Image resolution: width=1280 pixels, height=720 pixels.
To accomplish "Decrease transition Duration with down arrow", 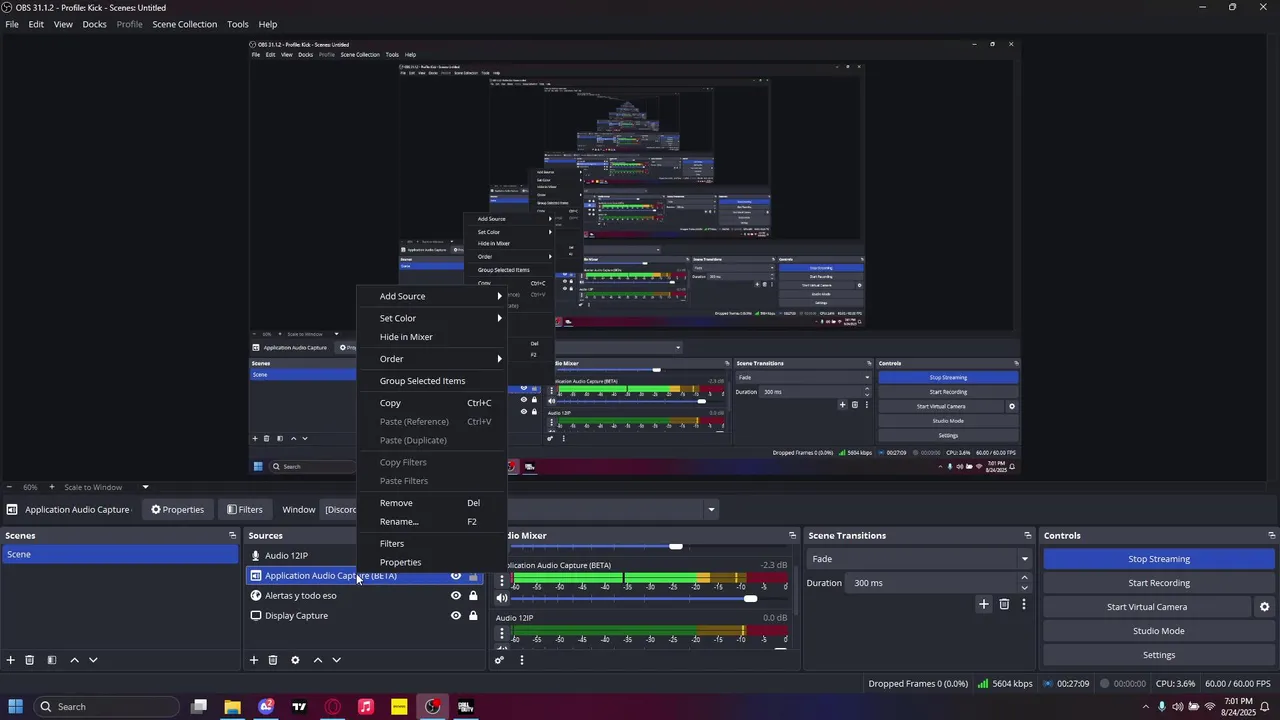I will coord(1024,588).
